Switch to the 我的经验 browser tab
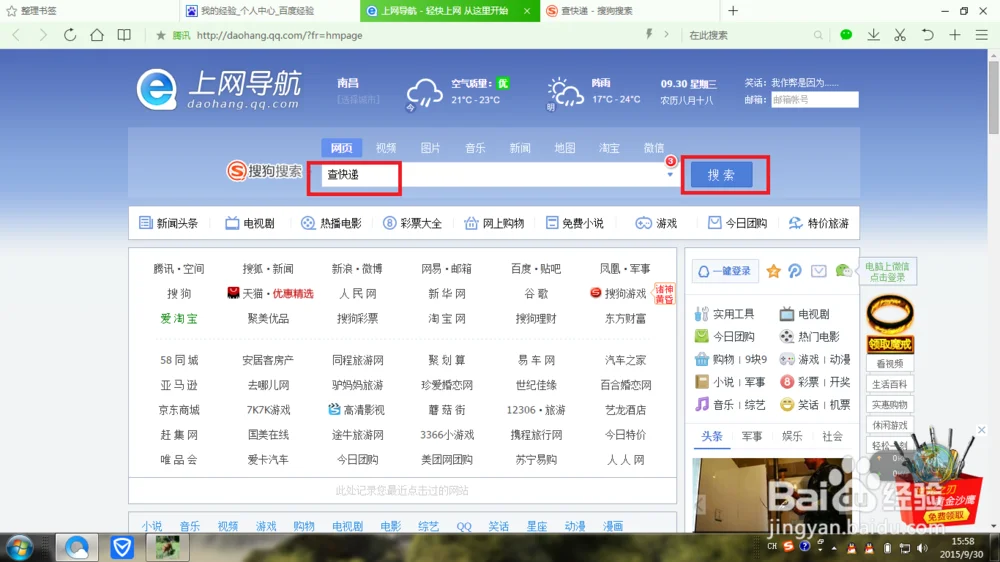Viewport: 1000px width, 562px height. pyautogui.click(x=270, y=11)
